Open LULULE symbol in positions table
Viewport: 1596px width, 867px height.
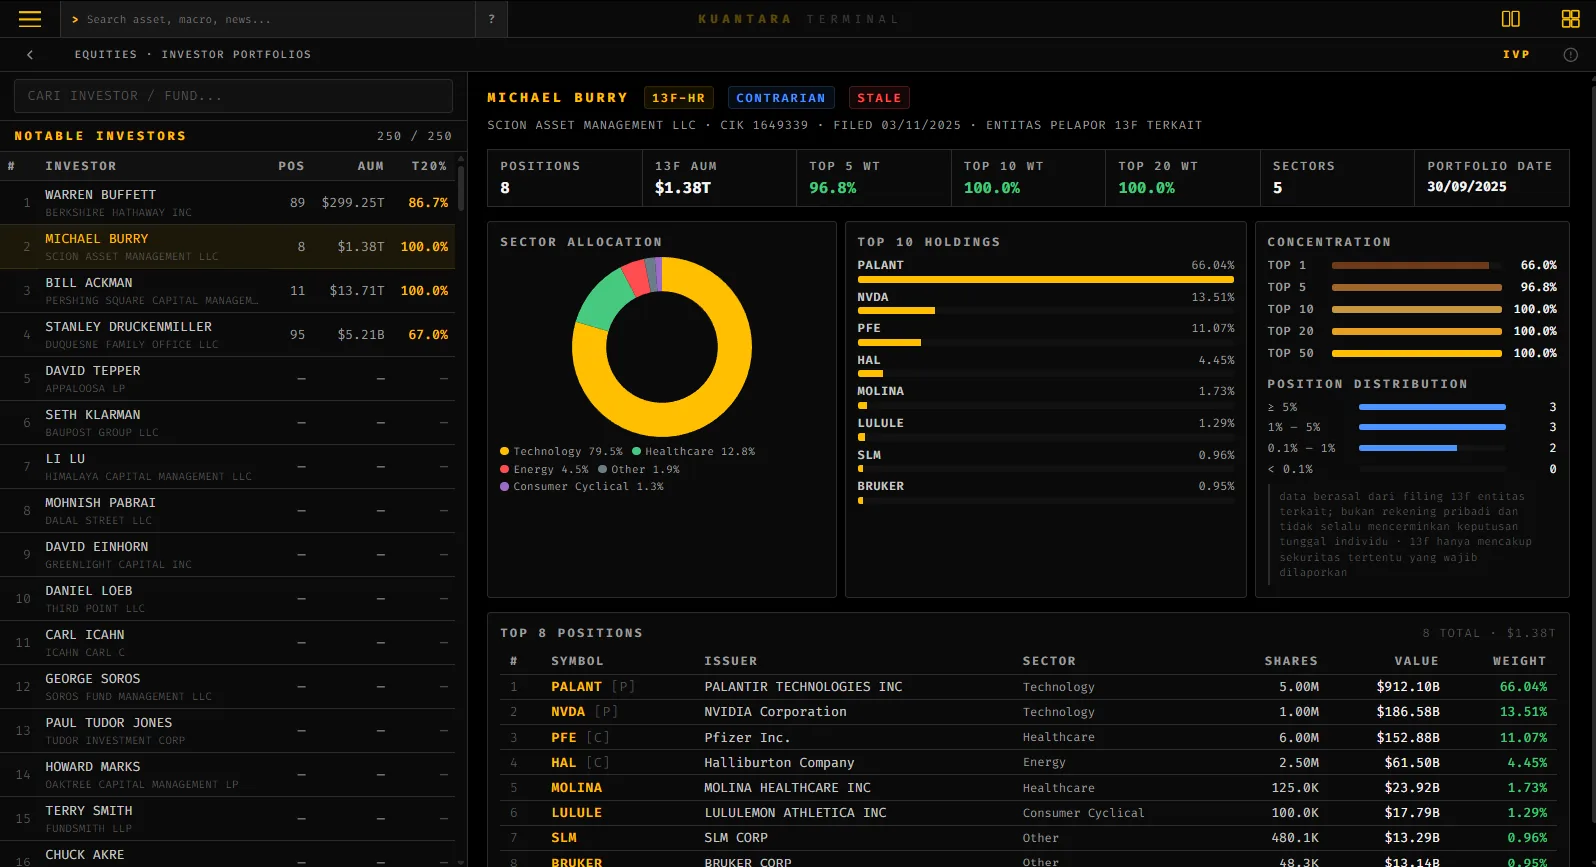(x=576, y=813)
